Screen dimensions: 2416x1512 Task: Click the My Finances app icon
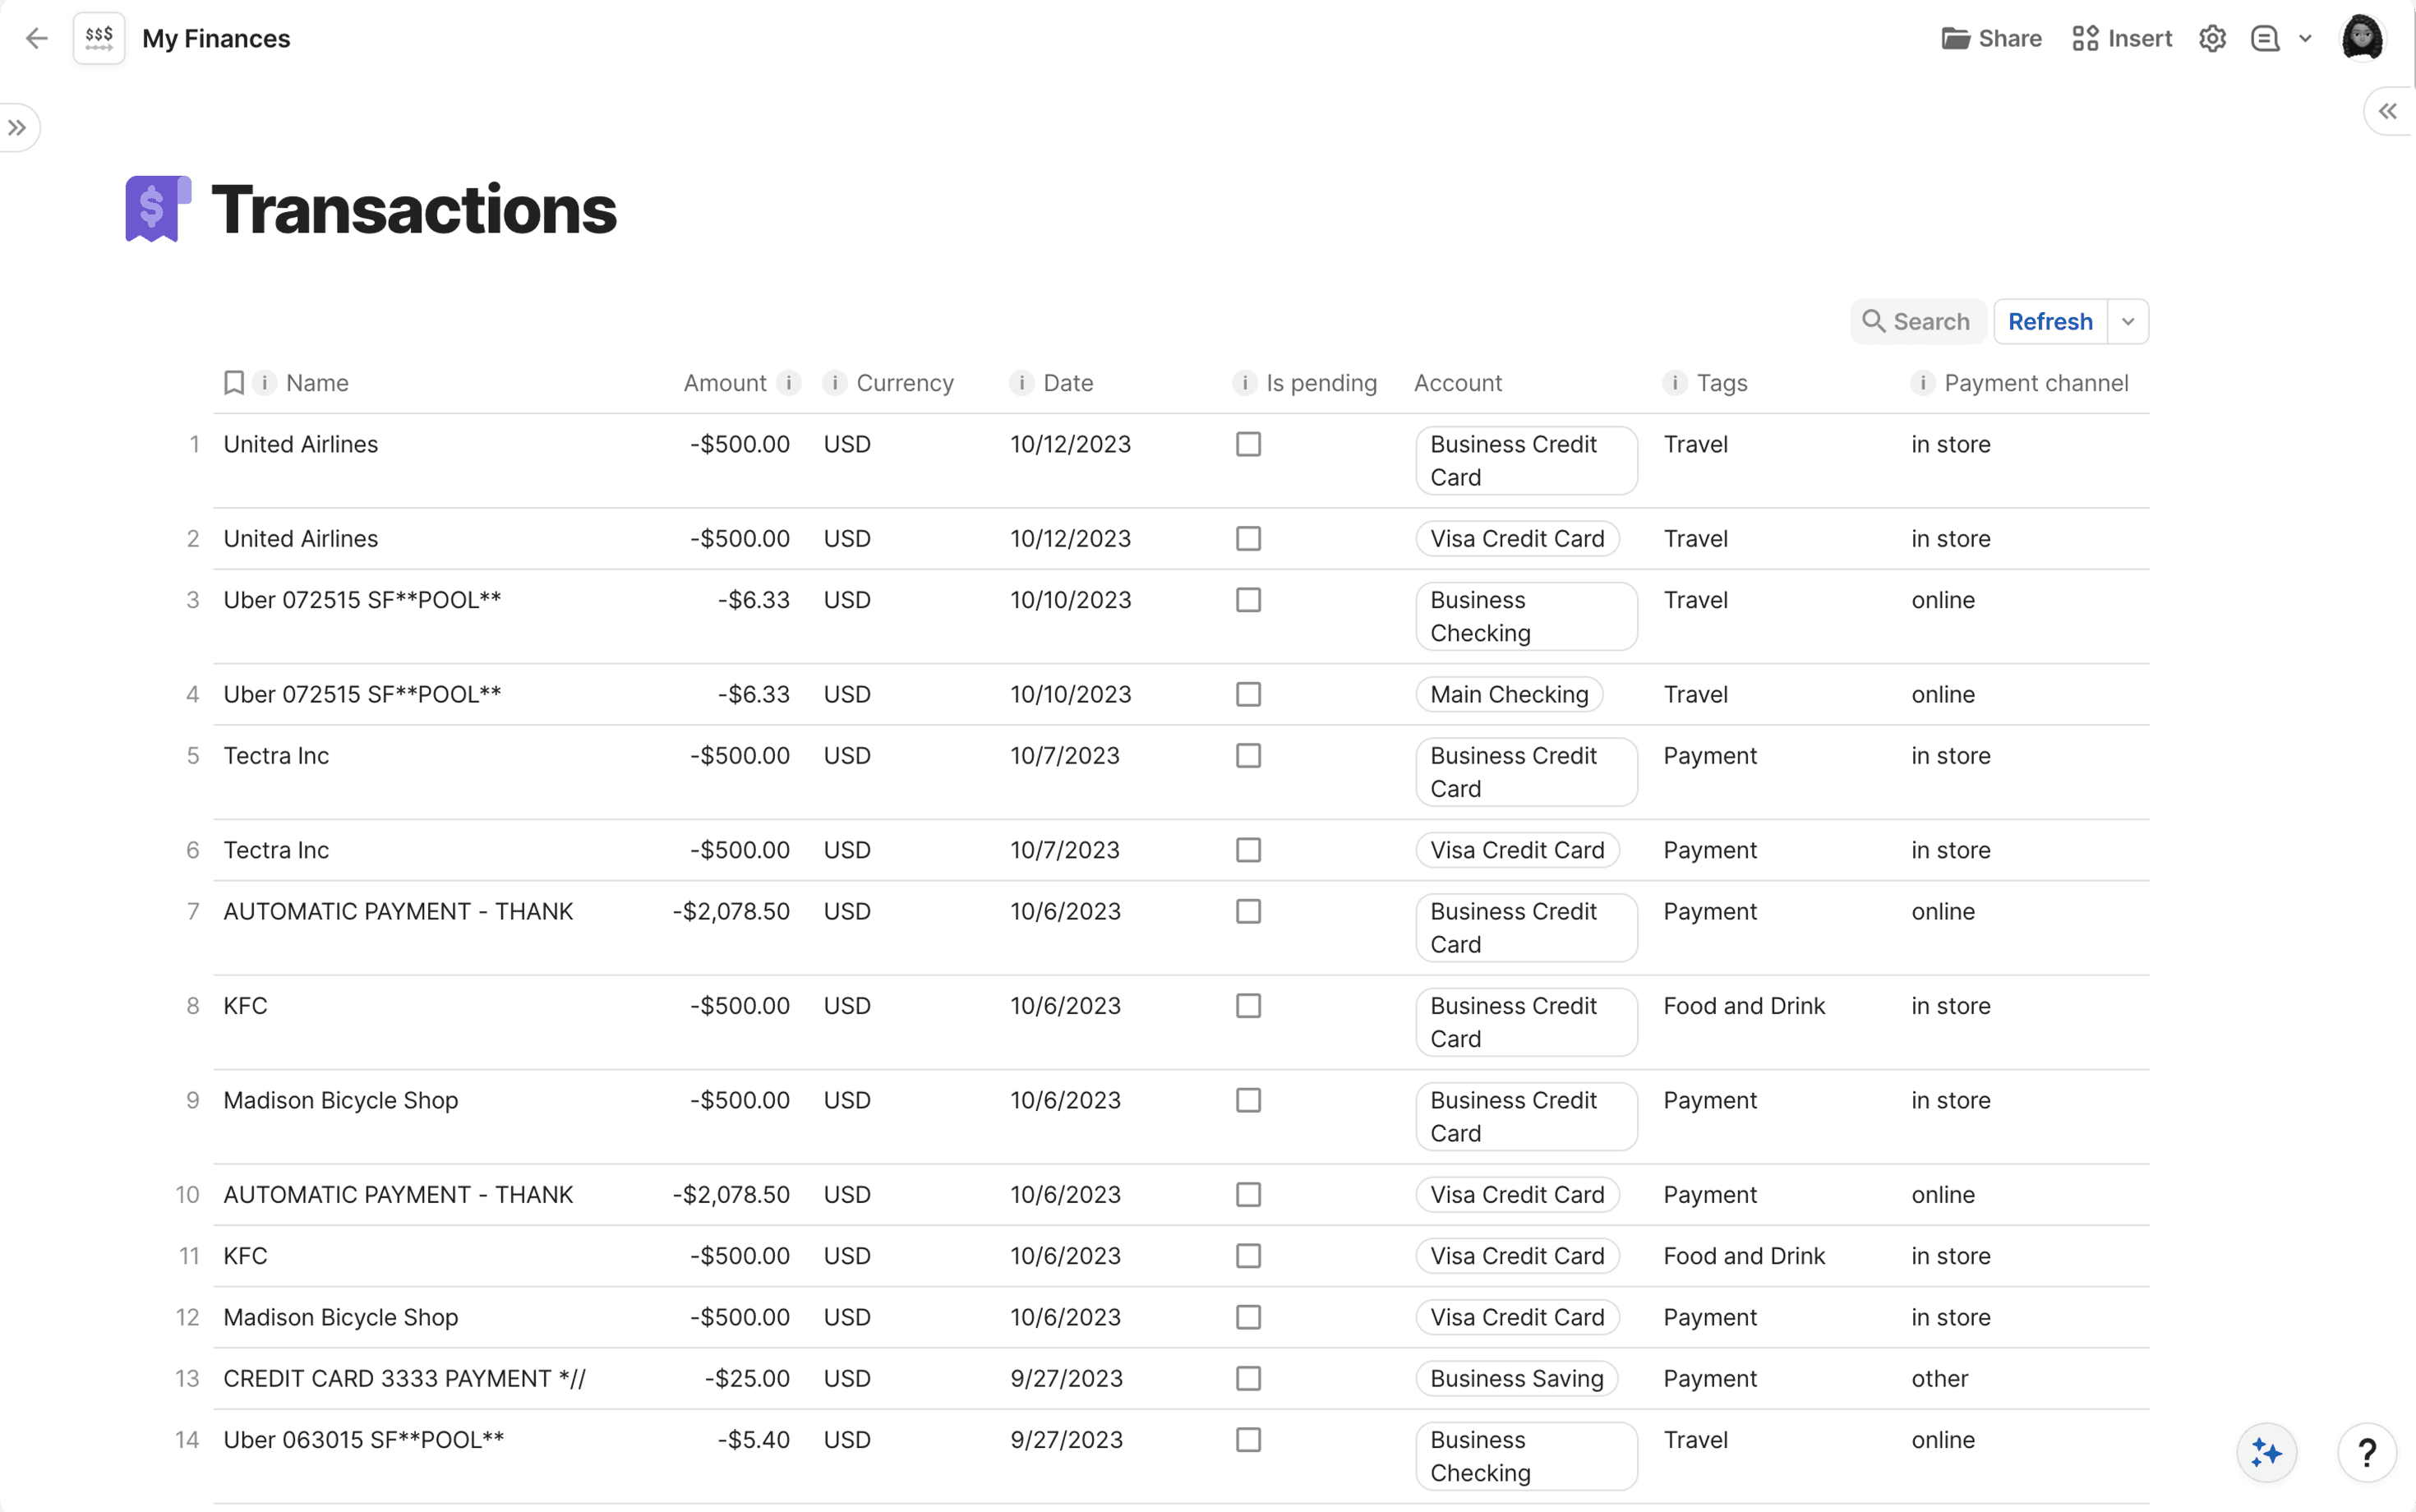coord(98,38)
